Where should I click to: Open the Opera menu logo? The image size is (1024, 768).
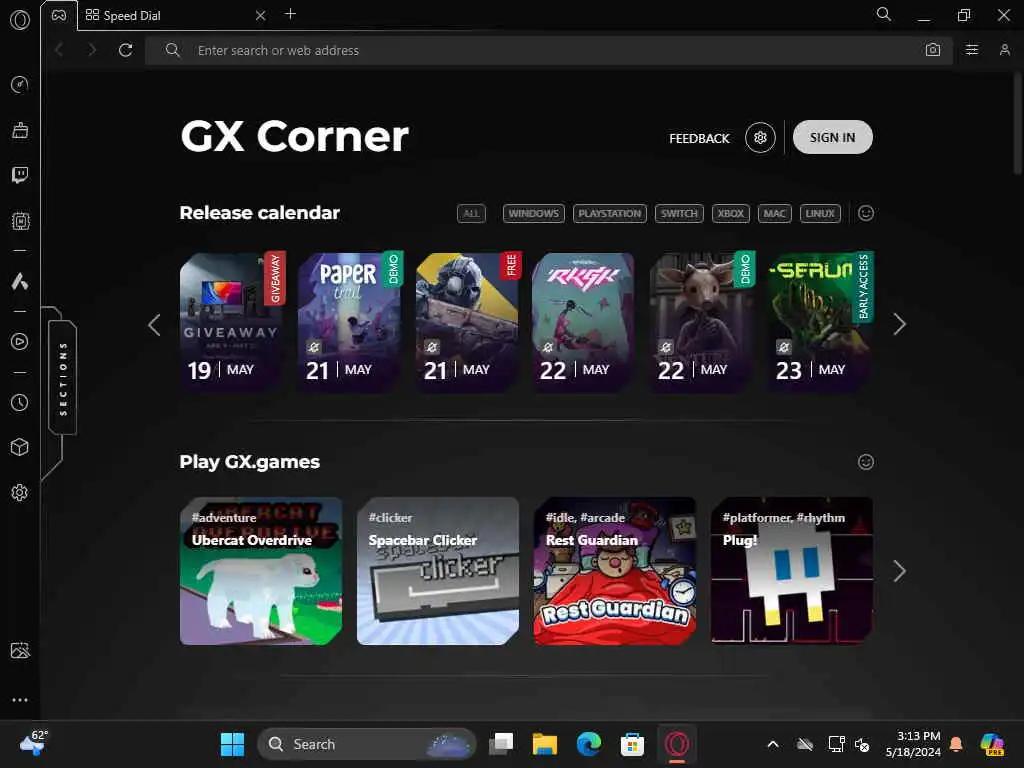coord(20,20)
